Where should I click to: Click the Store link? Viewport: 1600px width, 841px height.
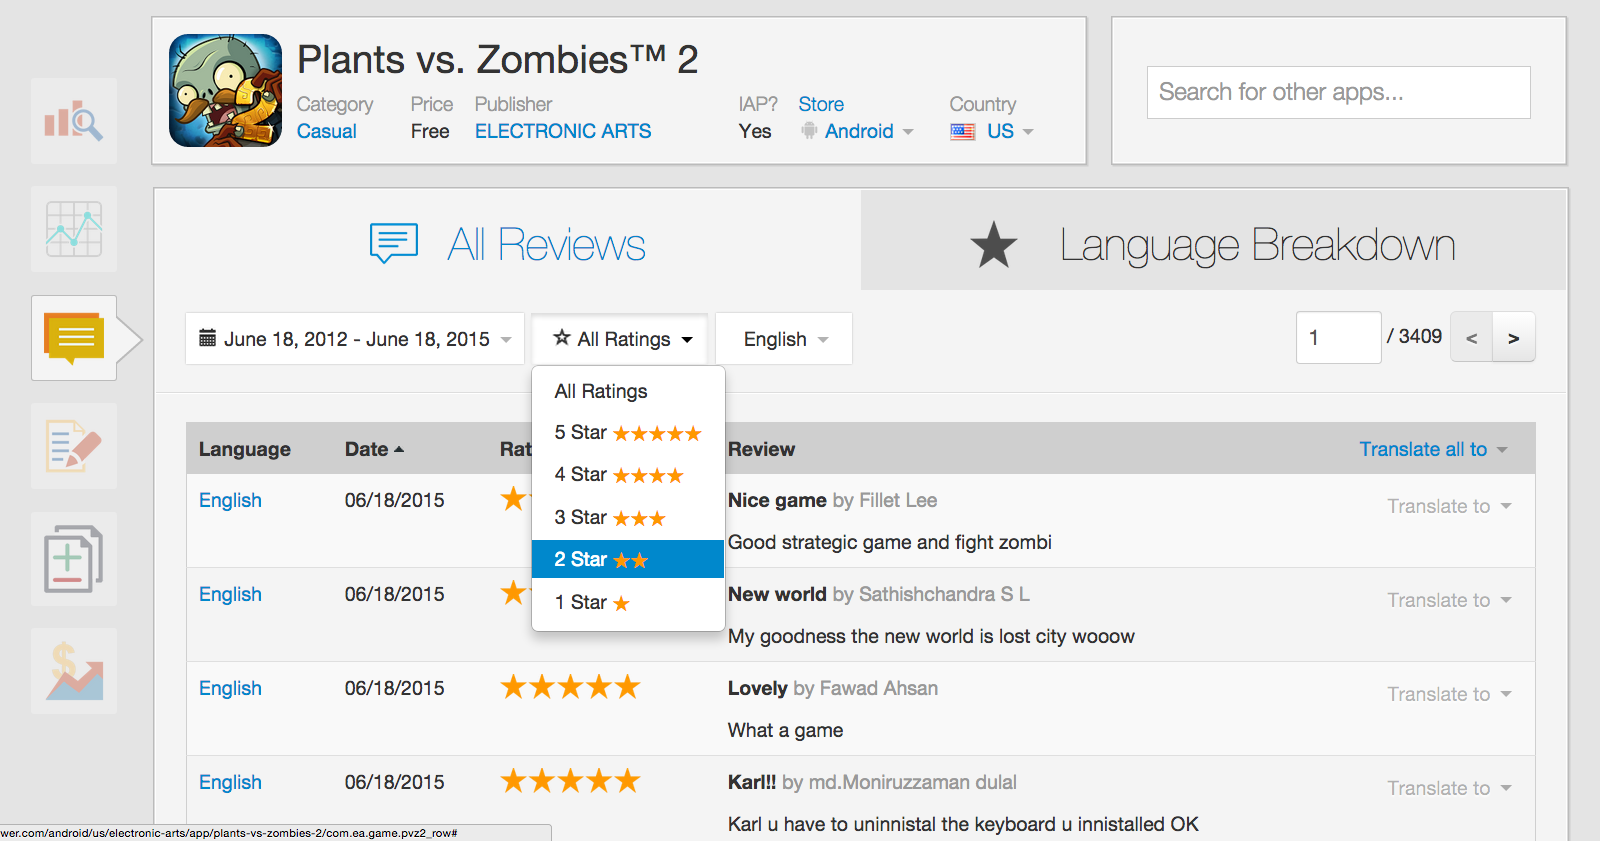[x=821, y=104]
